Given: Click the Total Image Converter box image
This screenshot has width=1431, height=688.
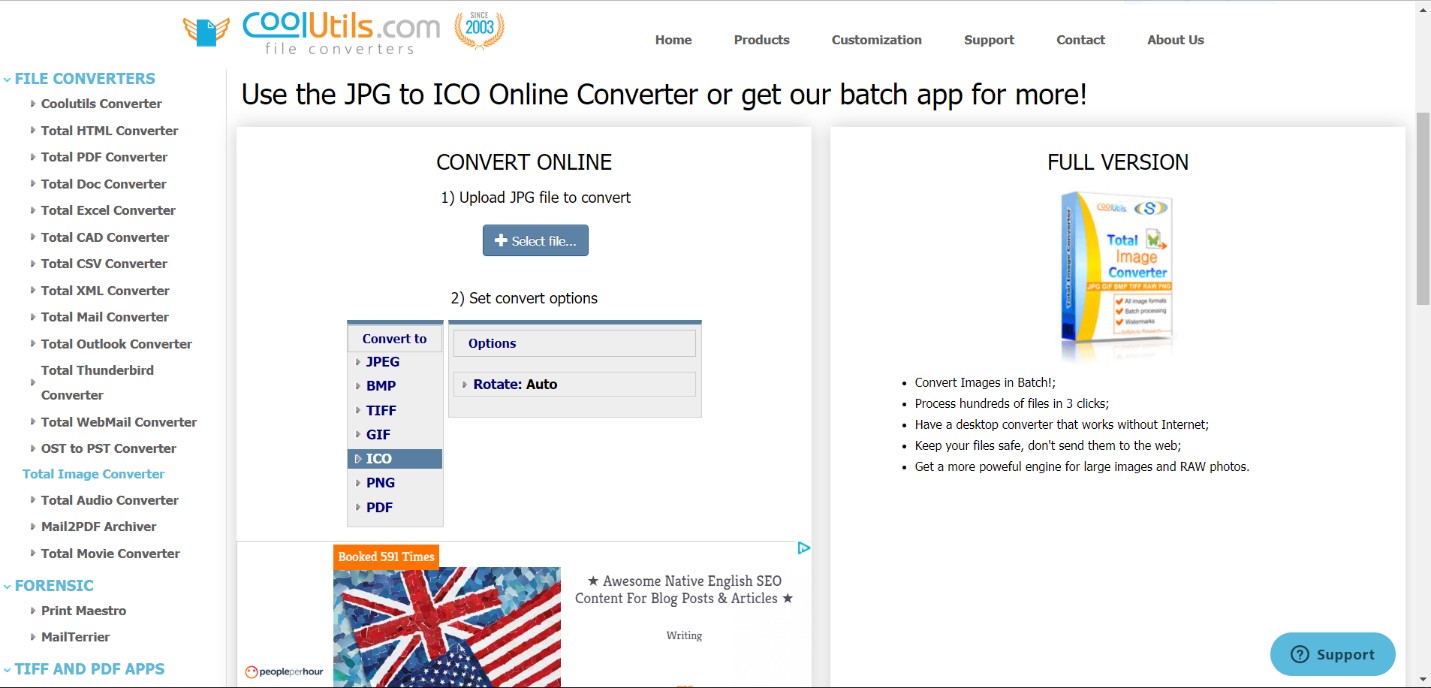Looking at the screenshot, I should point(1117,274).
